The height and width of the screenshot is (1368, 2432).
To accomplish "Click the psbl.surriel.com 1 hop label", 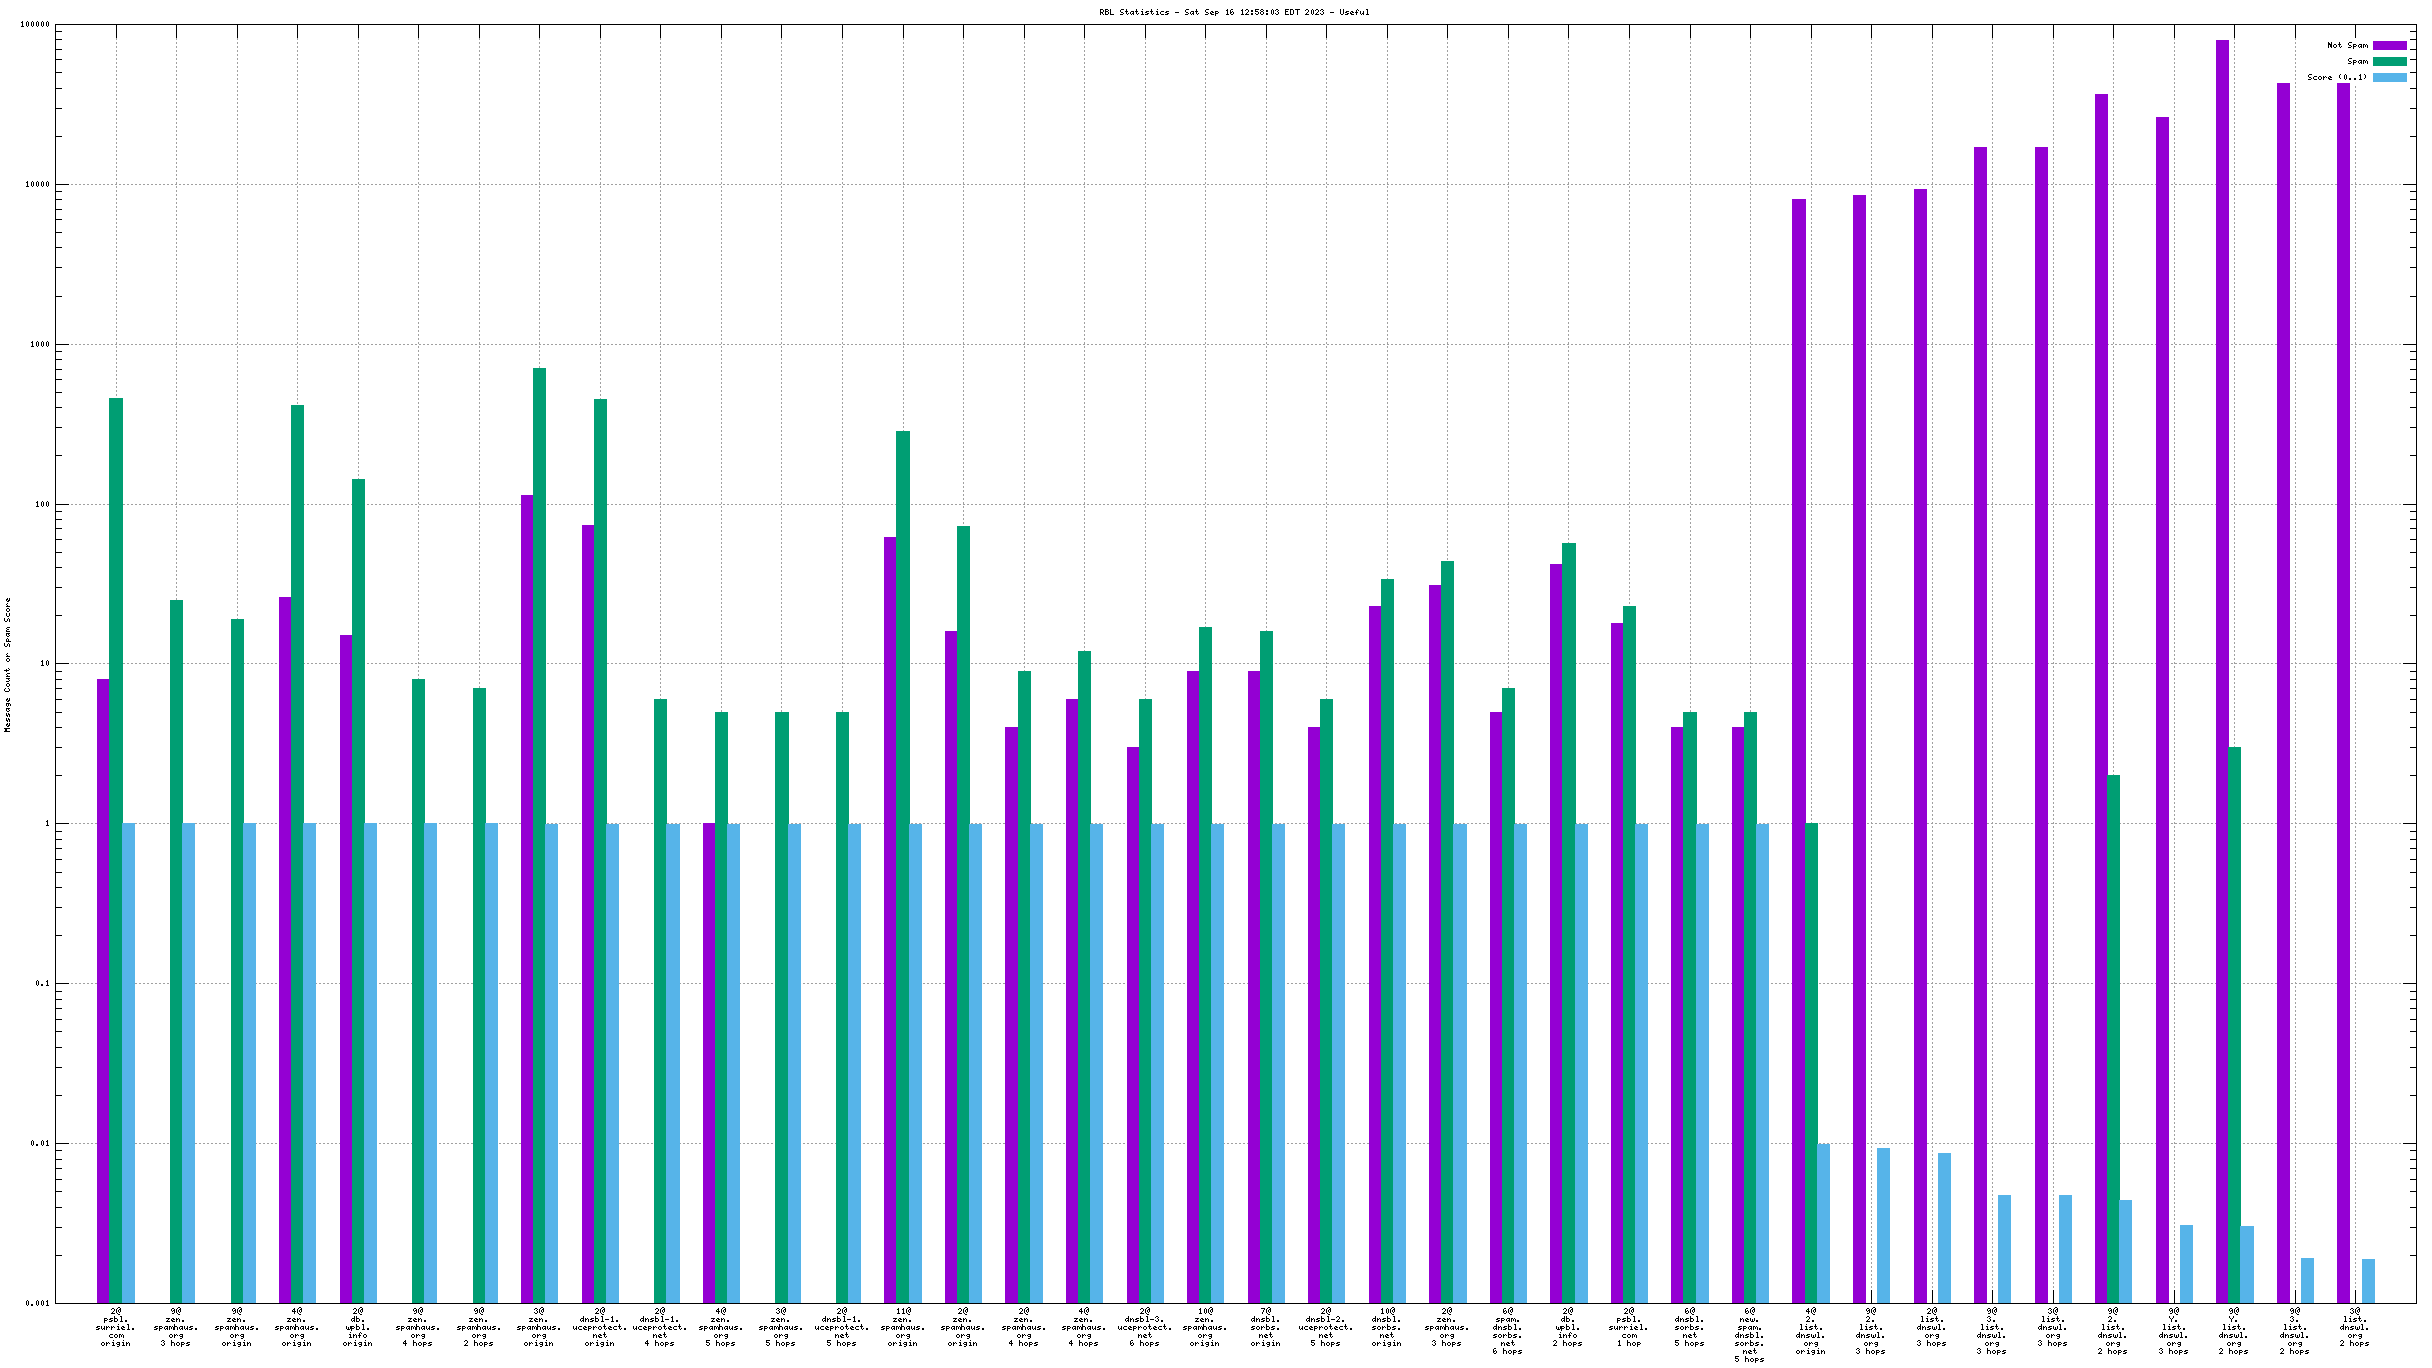I will tap(1629, 1327).
